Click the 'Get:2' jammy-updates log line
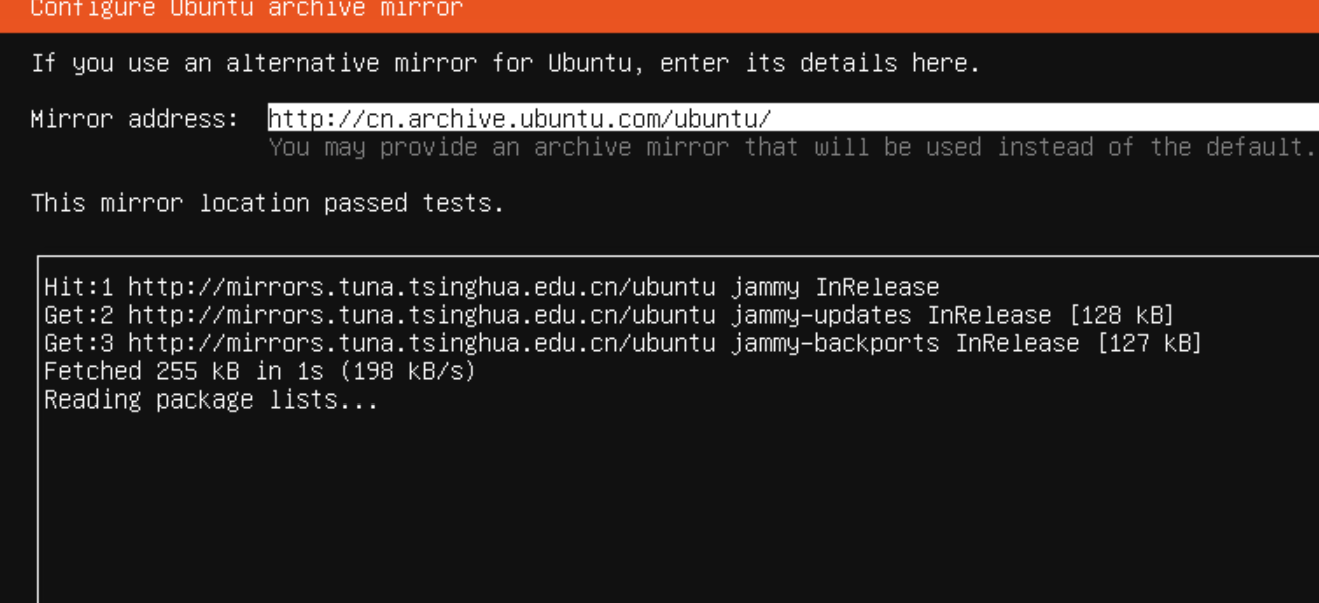The width and height of the screenshot is (1319, 603). click(609, 315)
